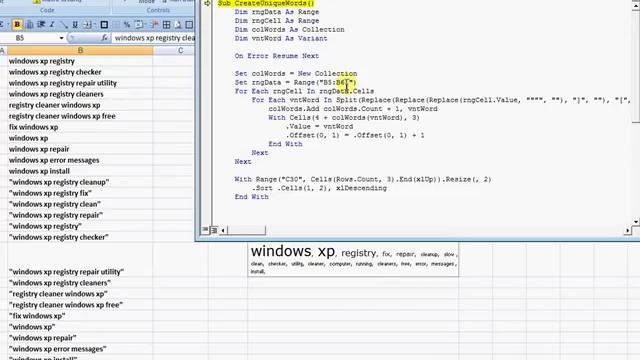Select cell '"windows xp error messages"'
This screenshot has height=360, width=640.
[80, 349]
